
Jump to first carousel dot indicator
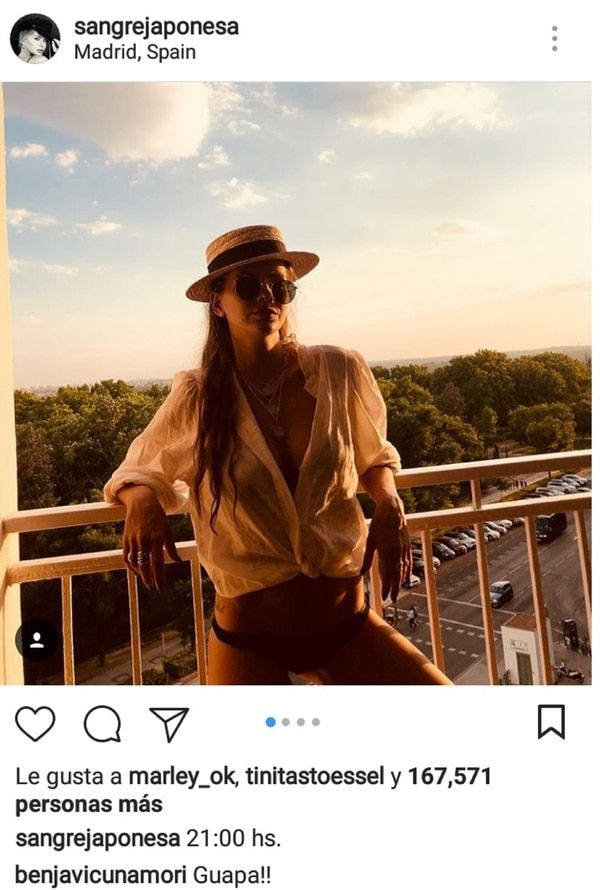(x=271, y=721)
